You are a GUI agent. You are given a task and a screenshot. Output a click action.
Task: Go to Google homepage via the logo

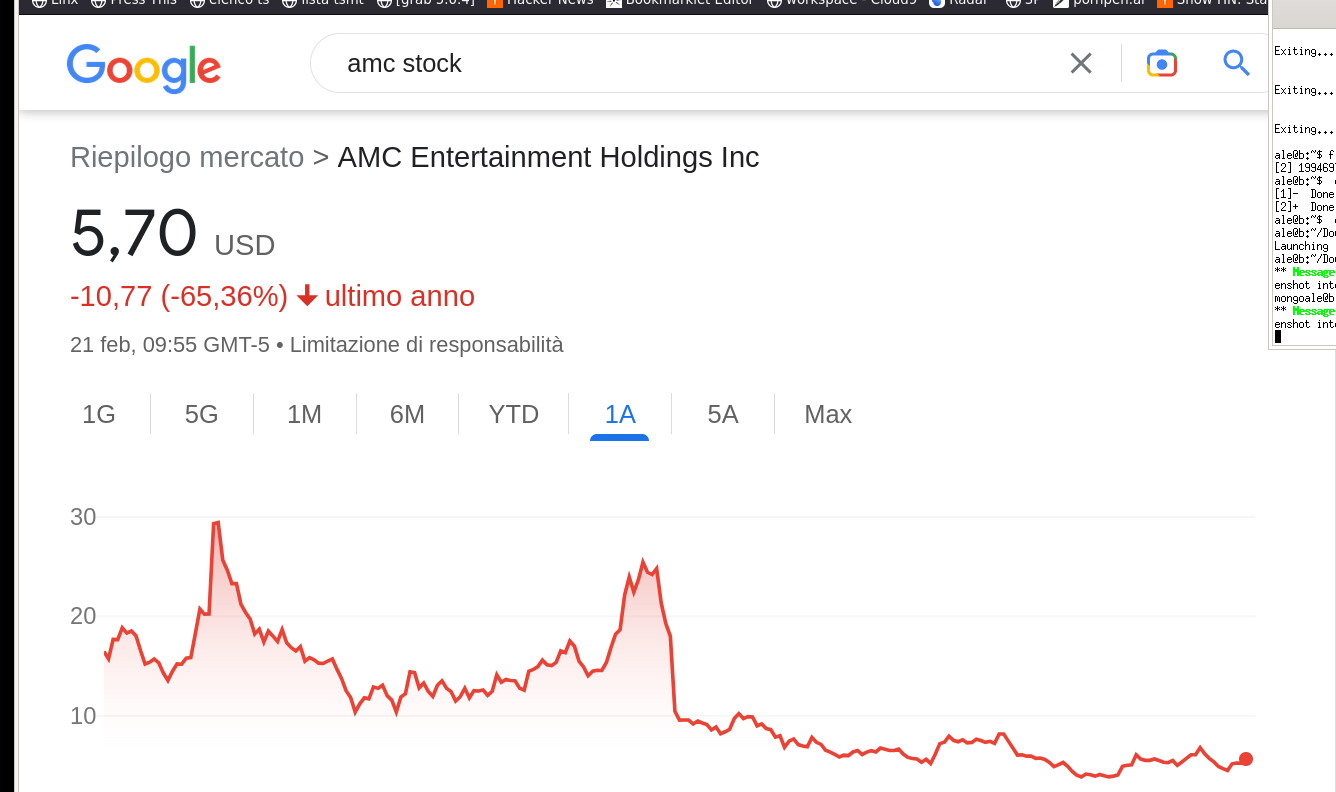coord(144,68)
